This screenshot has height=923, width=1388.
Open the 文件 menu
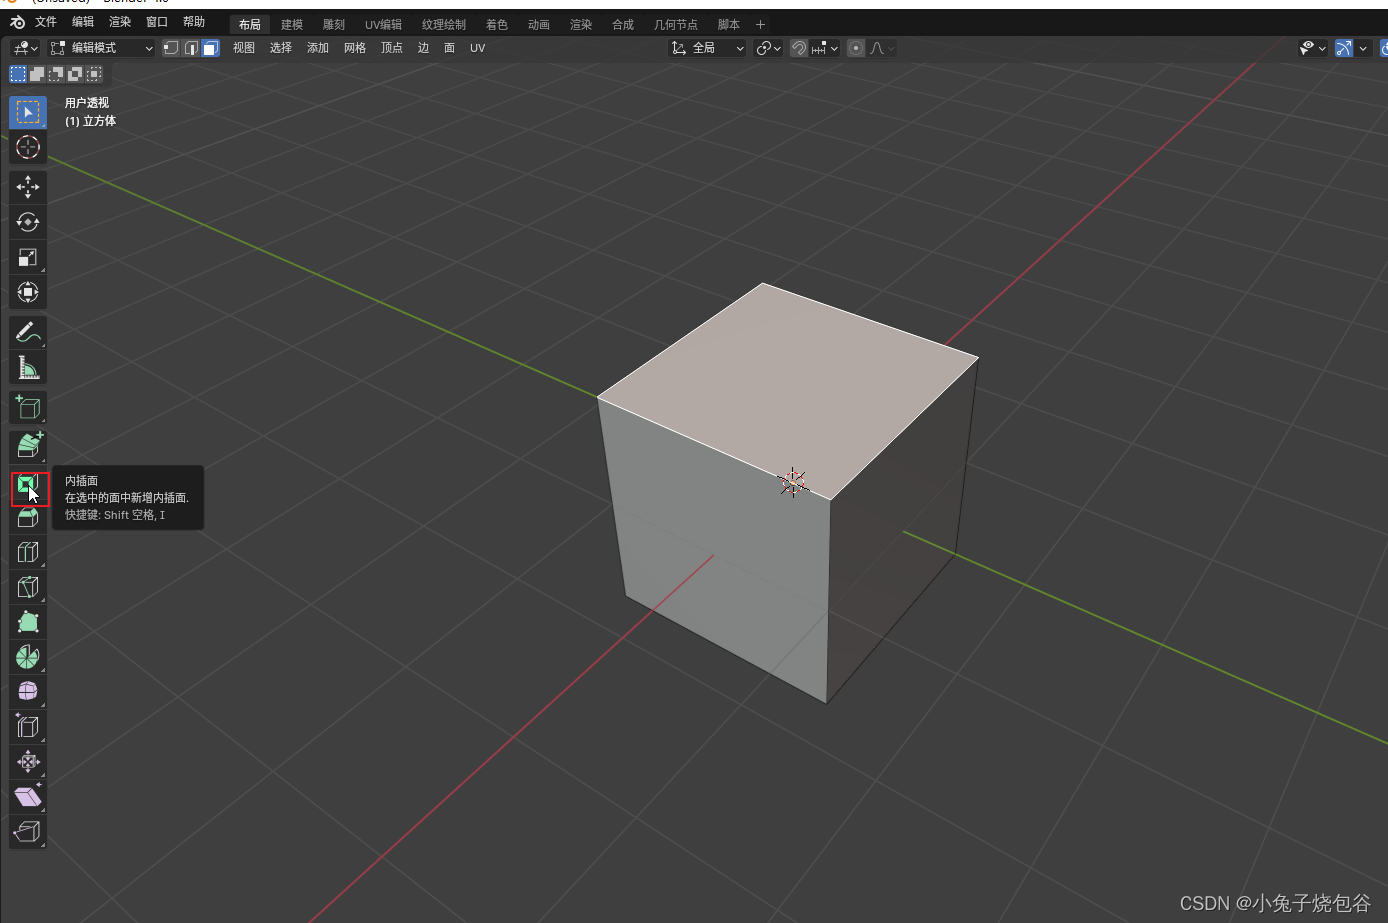click(46, 22)
